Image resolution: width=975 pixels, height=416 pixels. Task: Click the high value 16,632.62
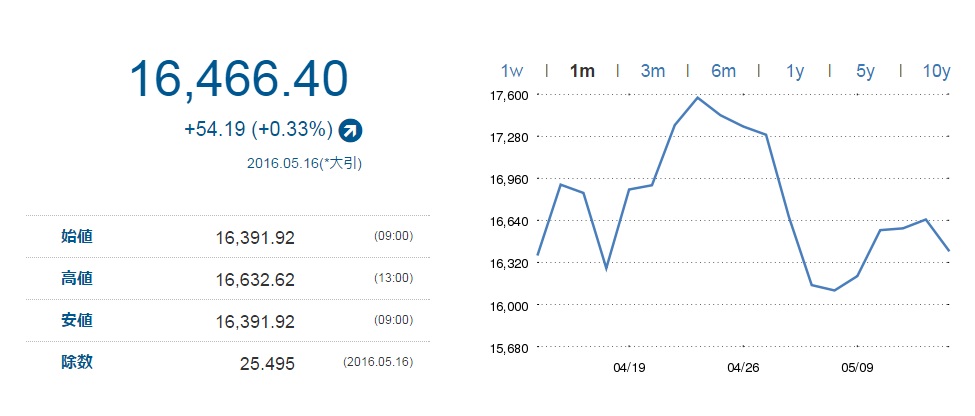(255, 279)
